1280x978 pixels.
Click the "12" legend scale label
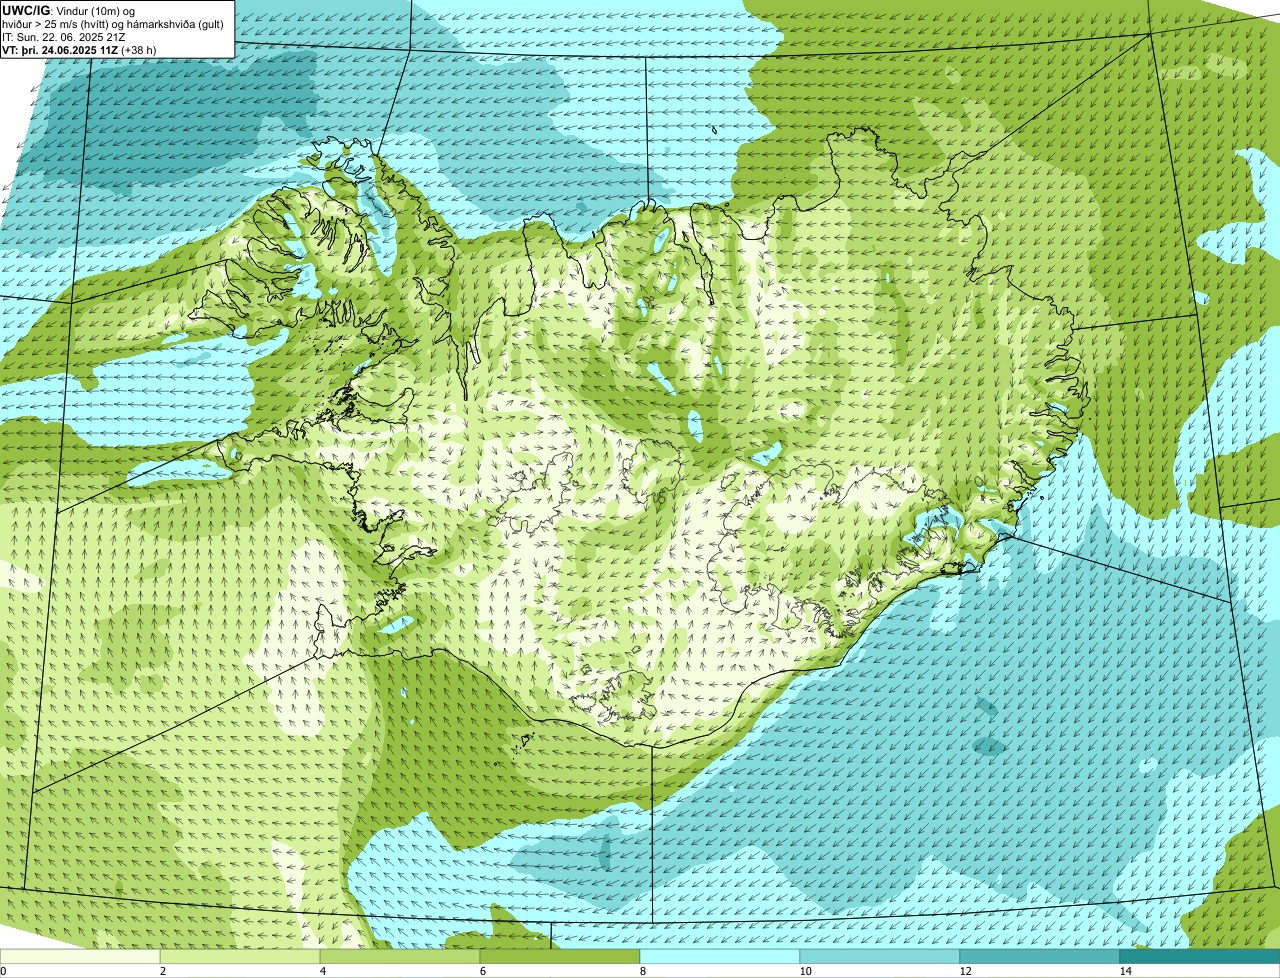pos(965,971)
